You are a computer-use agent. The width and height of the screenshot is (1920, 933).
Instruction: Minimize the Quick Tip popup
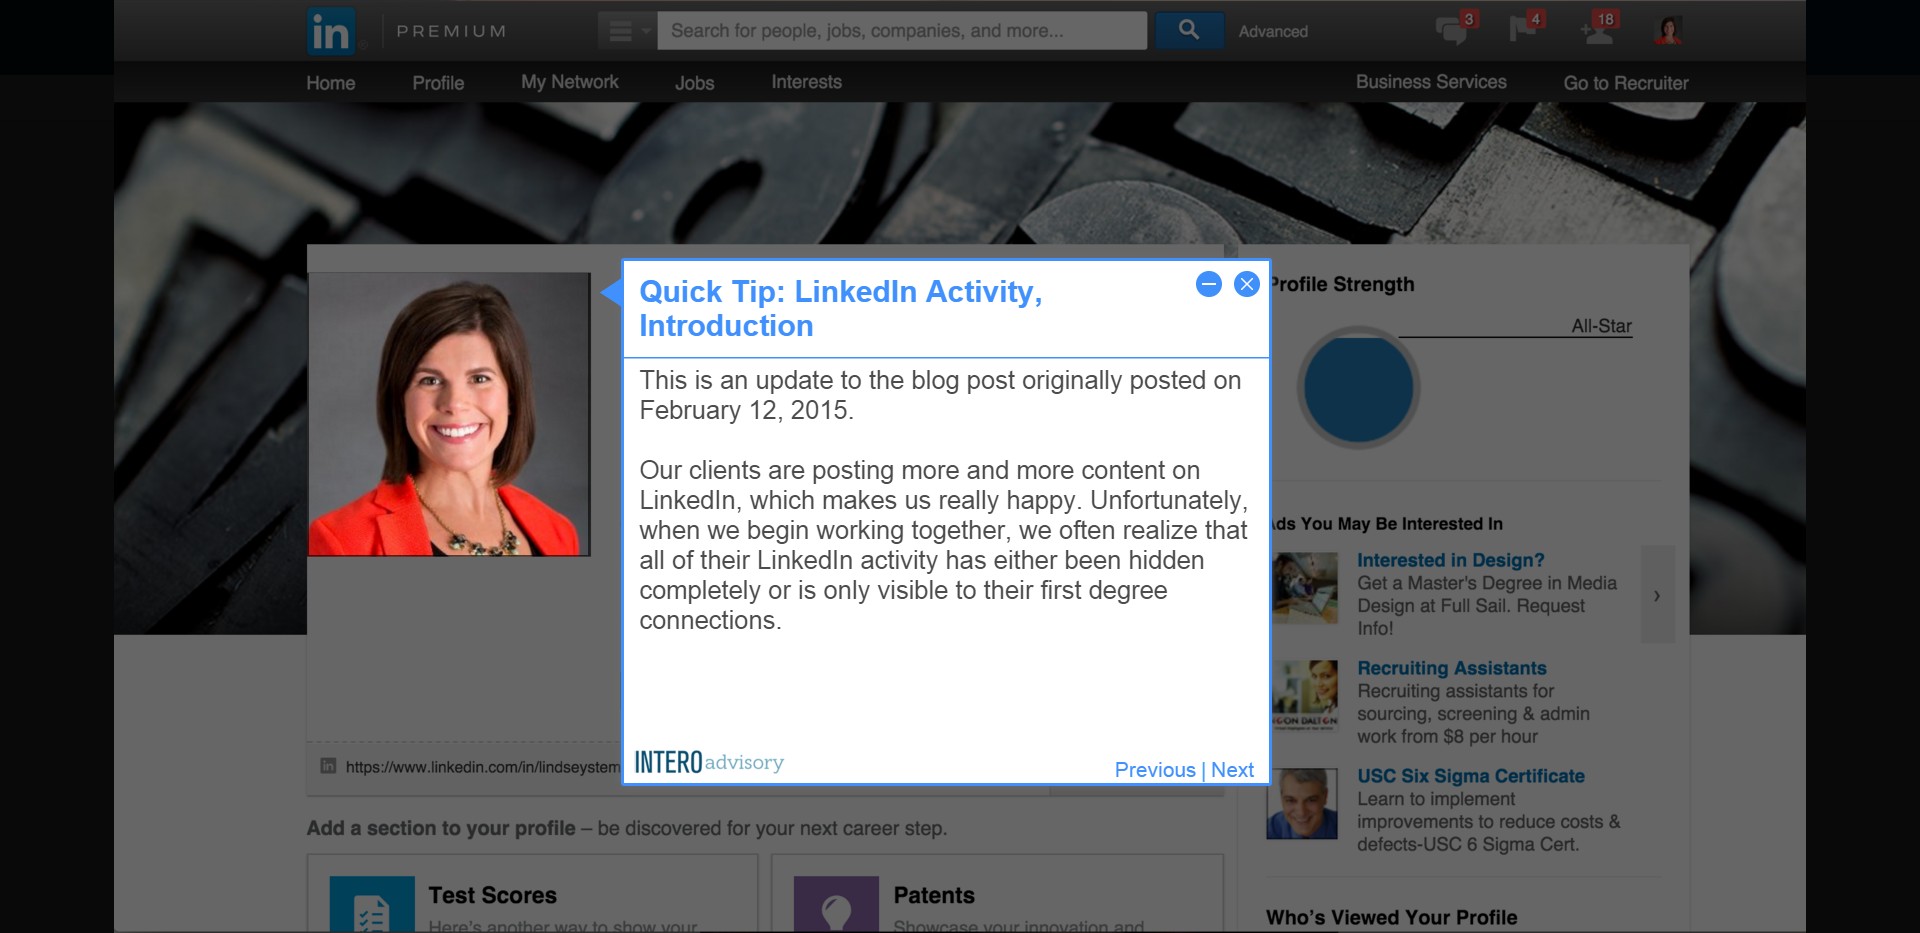1208,285
